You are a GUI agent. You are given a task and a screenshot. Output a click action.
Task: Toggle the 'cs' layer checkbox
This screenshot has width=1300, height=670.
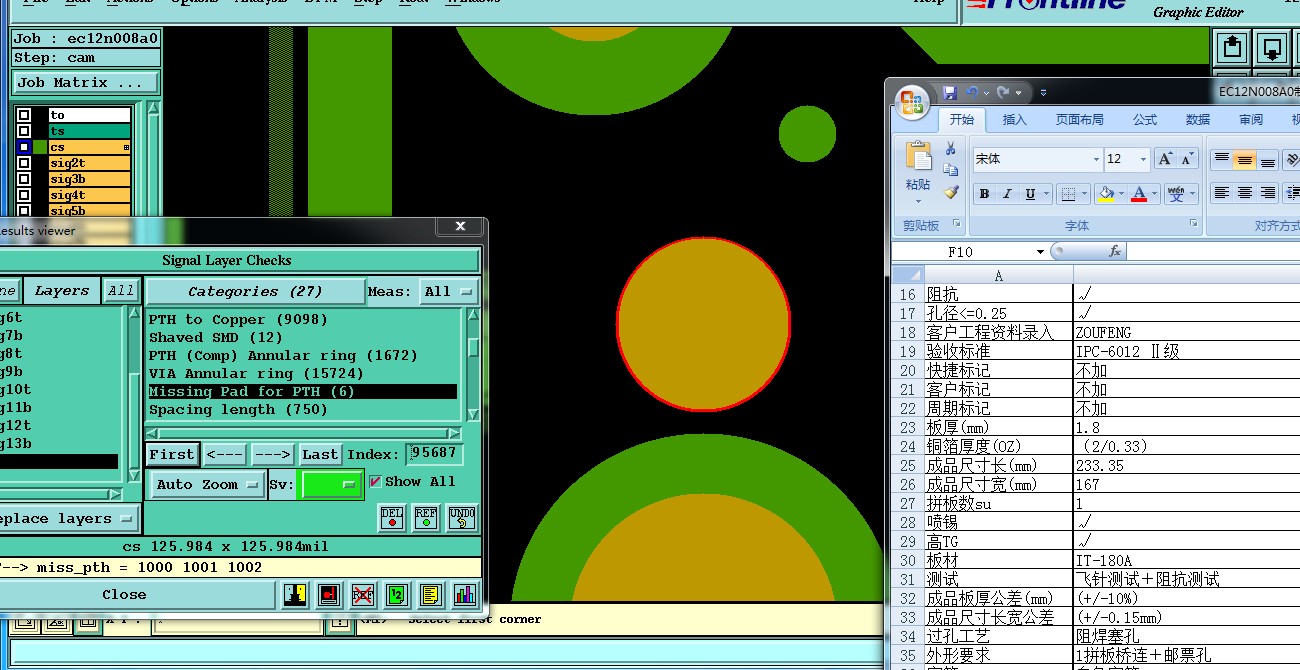(x=24, y=147)
